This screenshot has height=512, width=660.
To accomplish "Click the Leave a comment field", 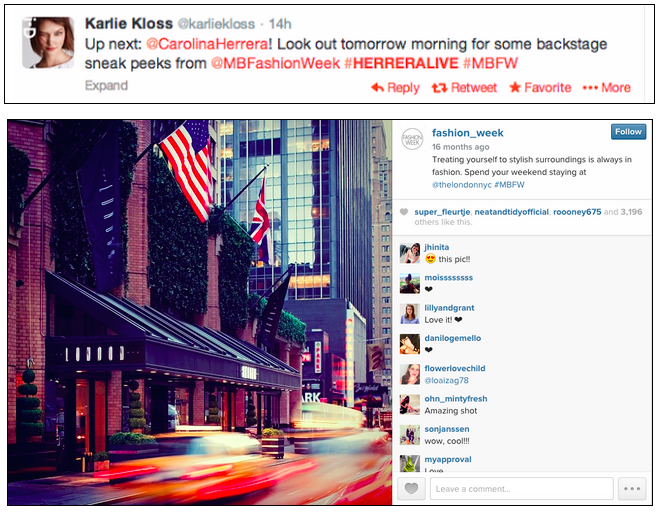I will coord(522,489).
